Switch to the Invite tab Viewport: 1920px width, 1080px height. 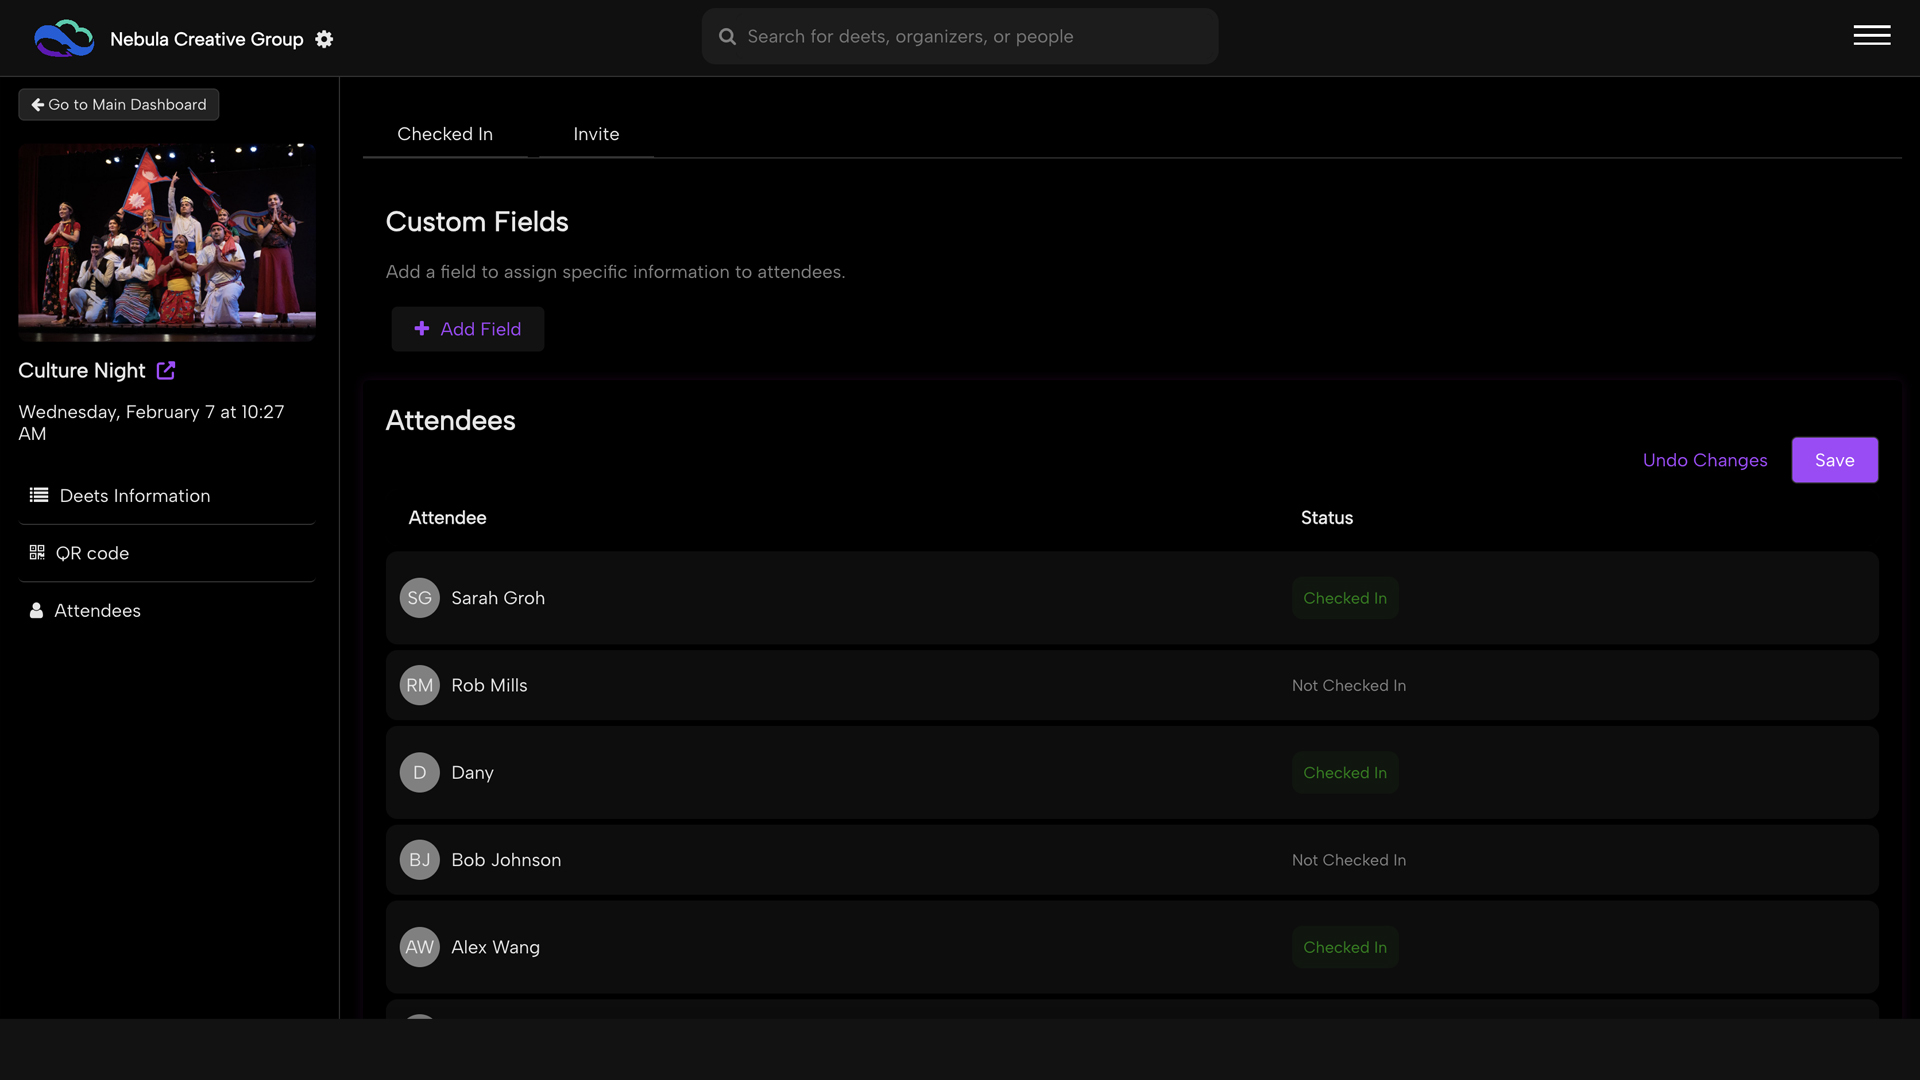(596, 134)
